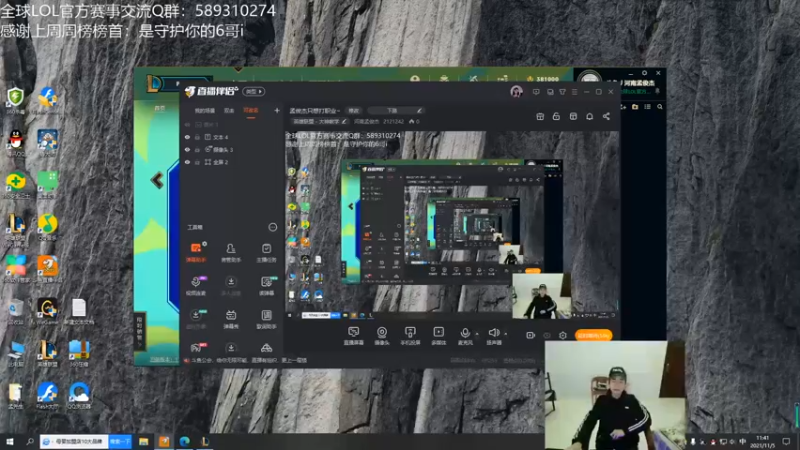Viewport: 800px width, 450px height.
Task: Hide the 文本 4 layer with eye icon
Action: [x=187, y=137]
